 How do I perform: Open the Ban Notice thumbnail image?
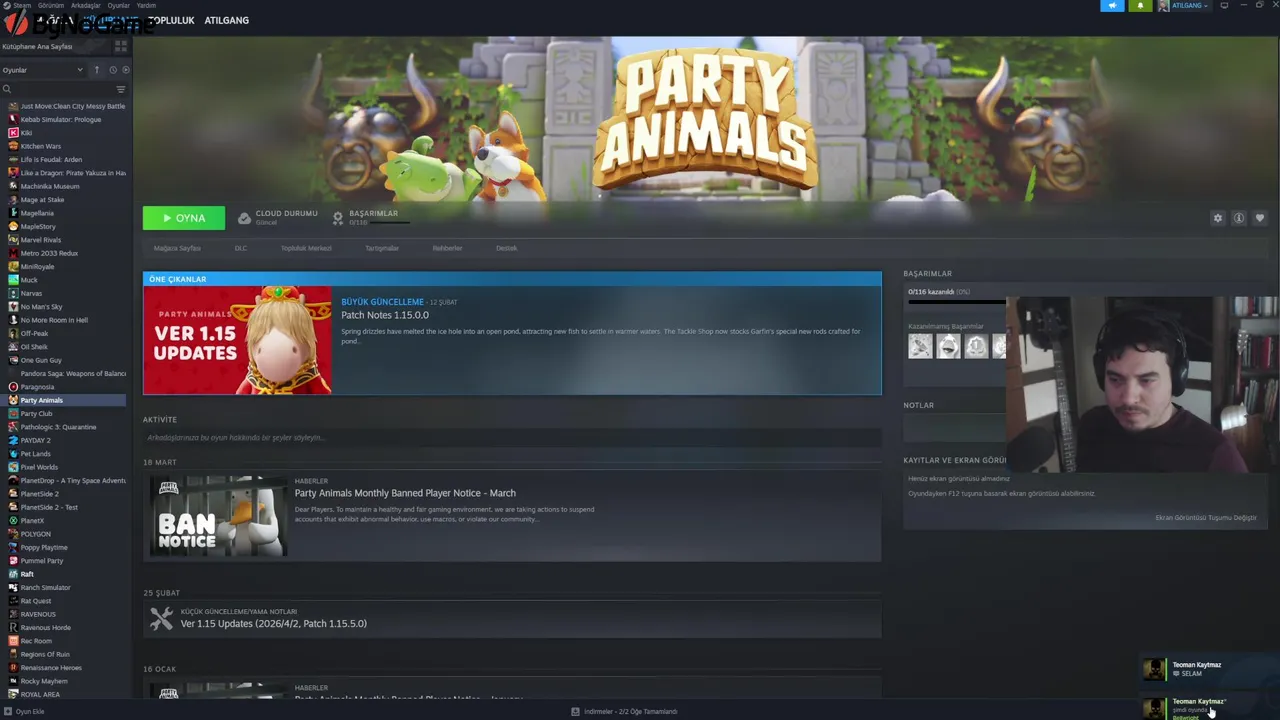click(x=219, y=516)
